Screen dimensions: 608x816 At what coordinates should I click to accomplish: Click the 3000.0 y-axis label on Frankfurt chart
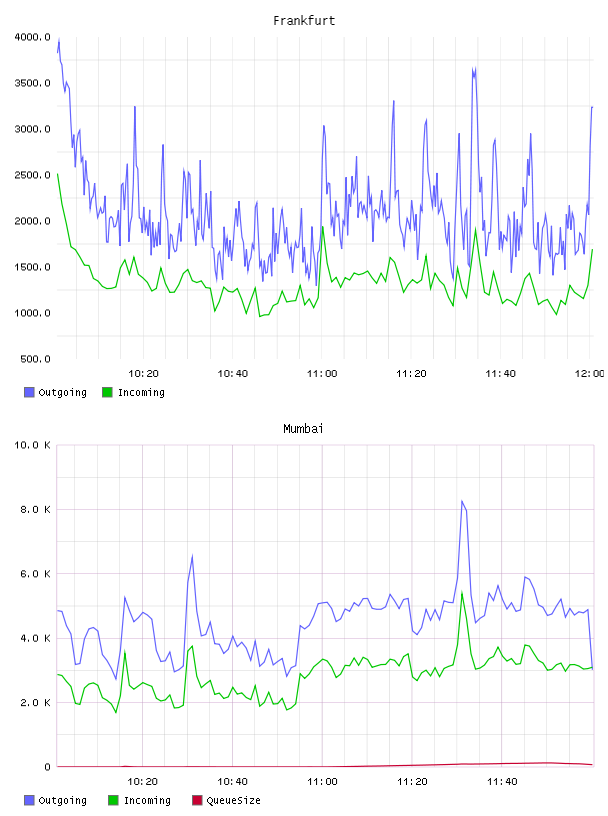pyautogui.click(x=32, y=129)
